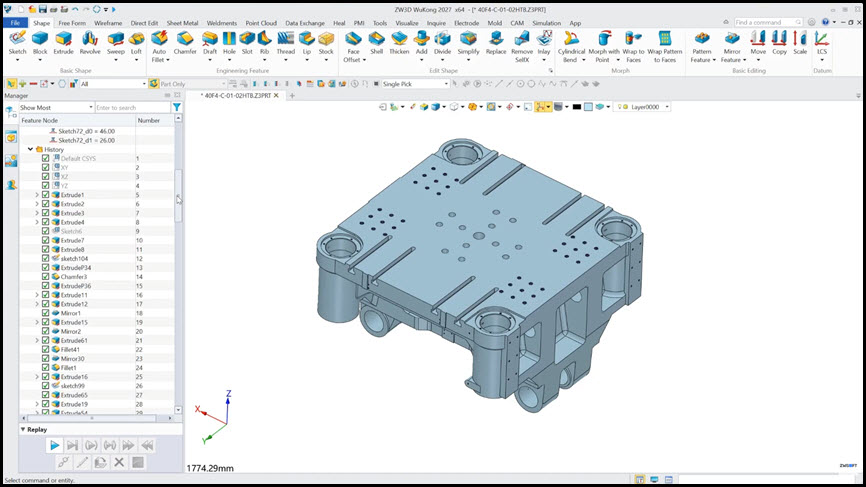Play the feature replay
The height and width of the screenshot is (487, 866).
54,446
